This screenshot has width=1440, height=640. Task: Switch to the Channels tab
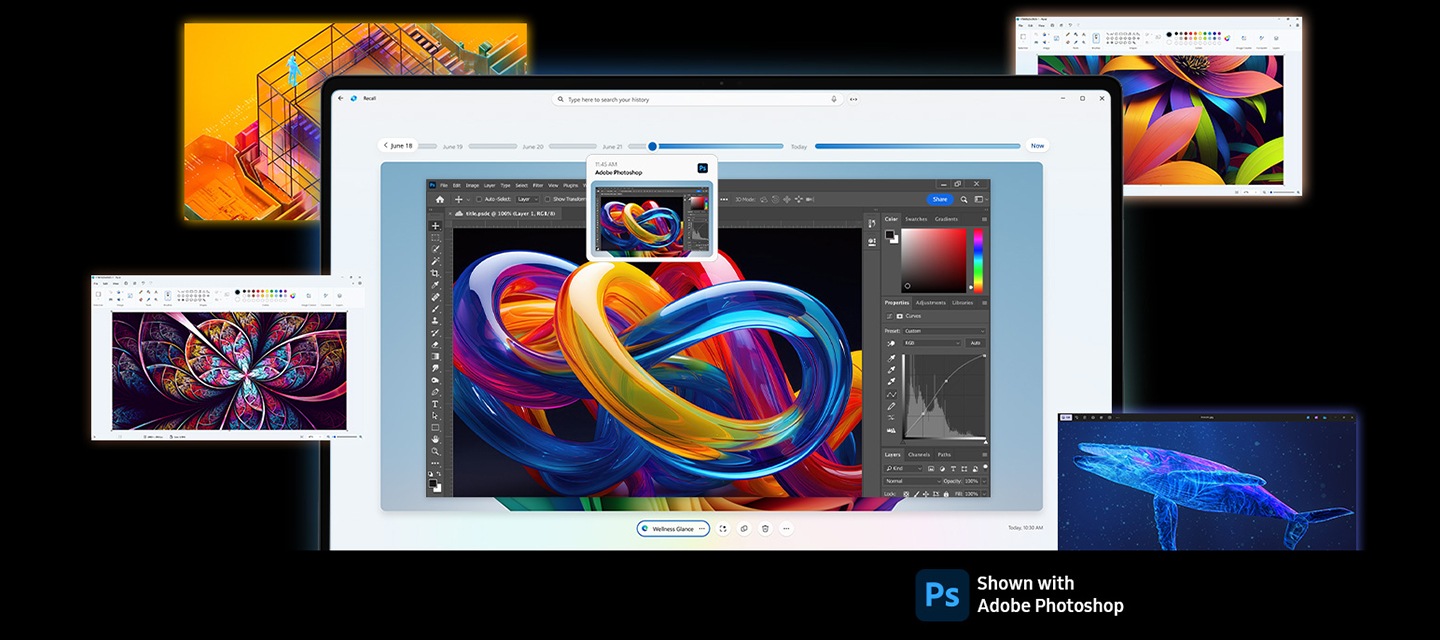(x=919, y=454)
